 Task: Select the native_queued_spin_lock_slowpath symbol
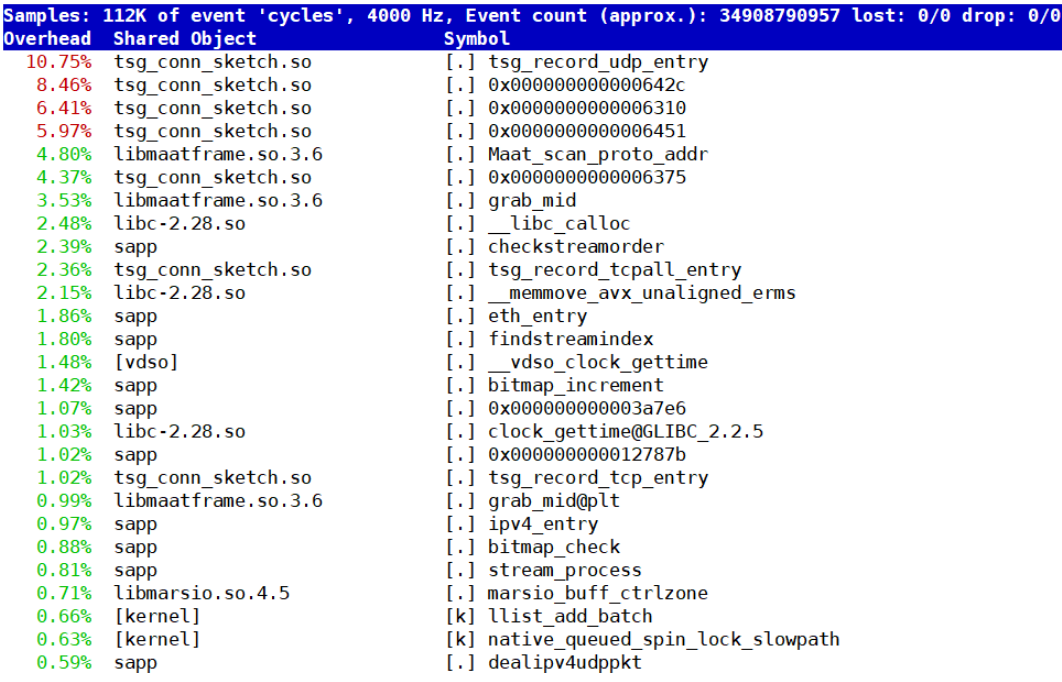[663, 639]
